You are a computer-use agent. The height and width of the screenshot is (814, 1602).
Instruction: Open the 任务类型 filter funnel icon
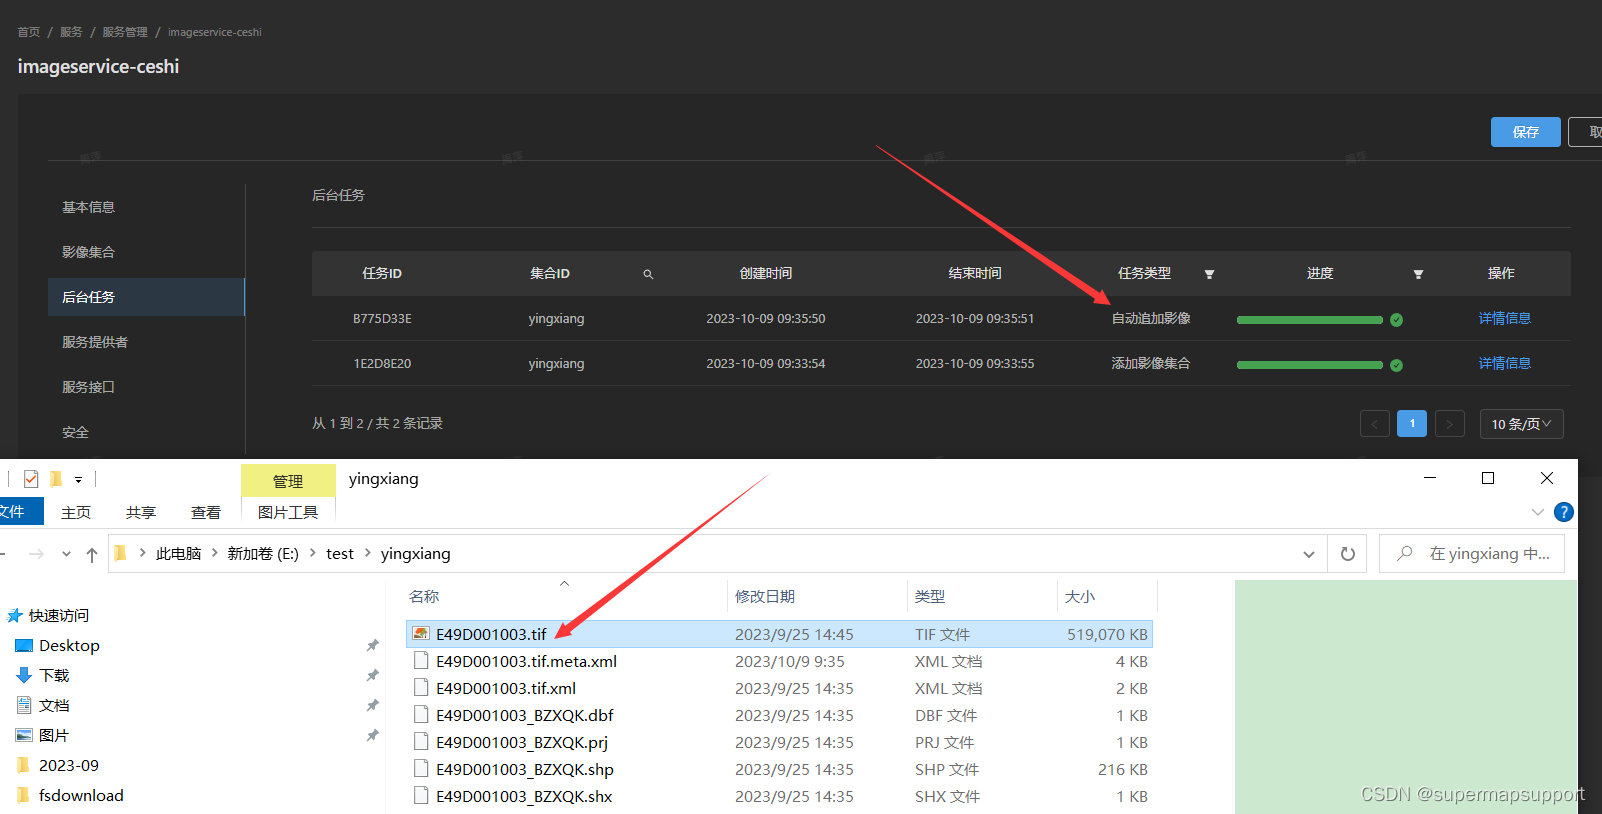(1209, 274)
